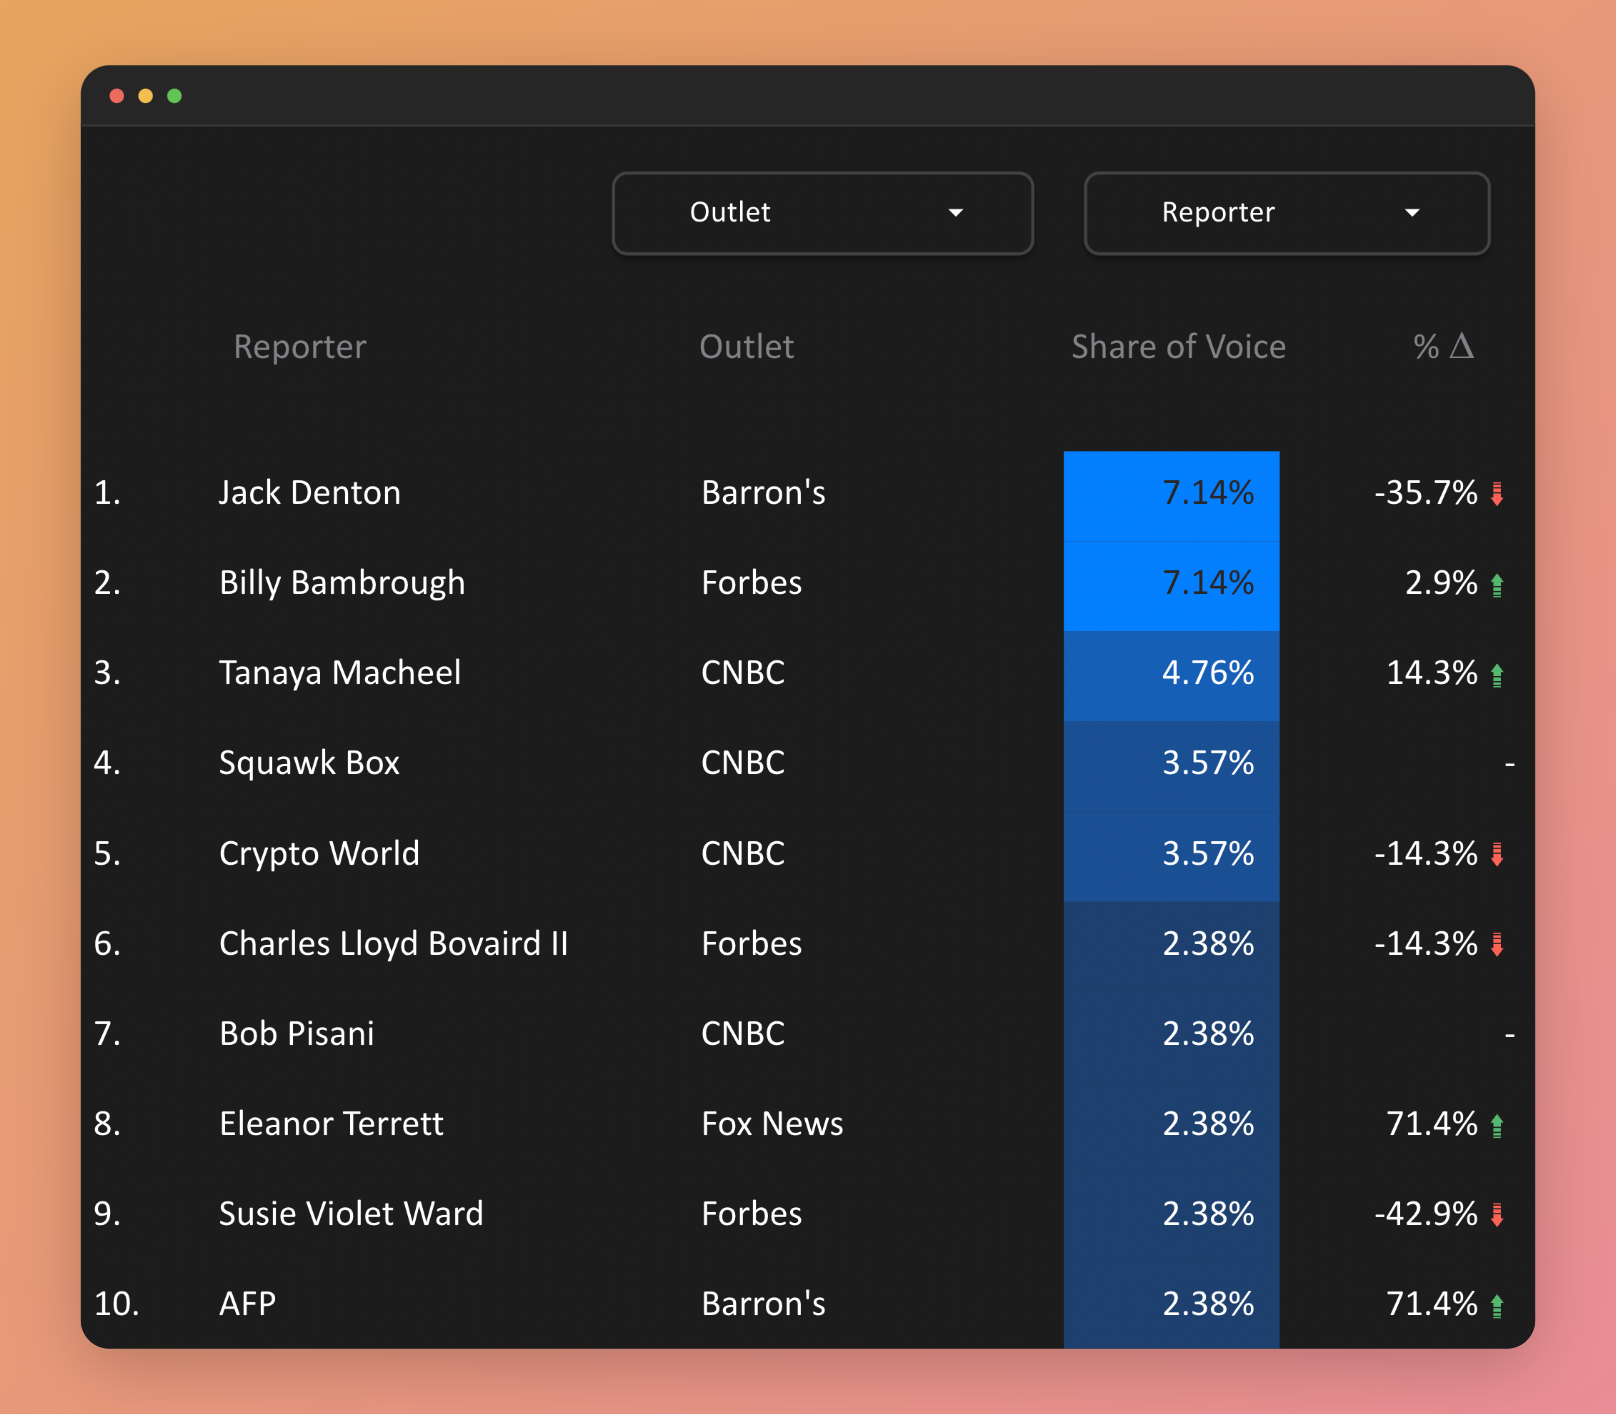Click the green window maximize button

pos(174,96)
